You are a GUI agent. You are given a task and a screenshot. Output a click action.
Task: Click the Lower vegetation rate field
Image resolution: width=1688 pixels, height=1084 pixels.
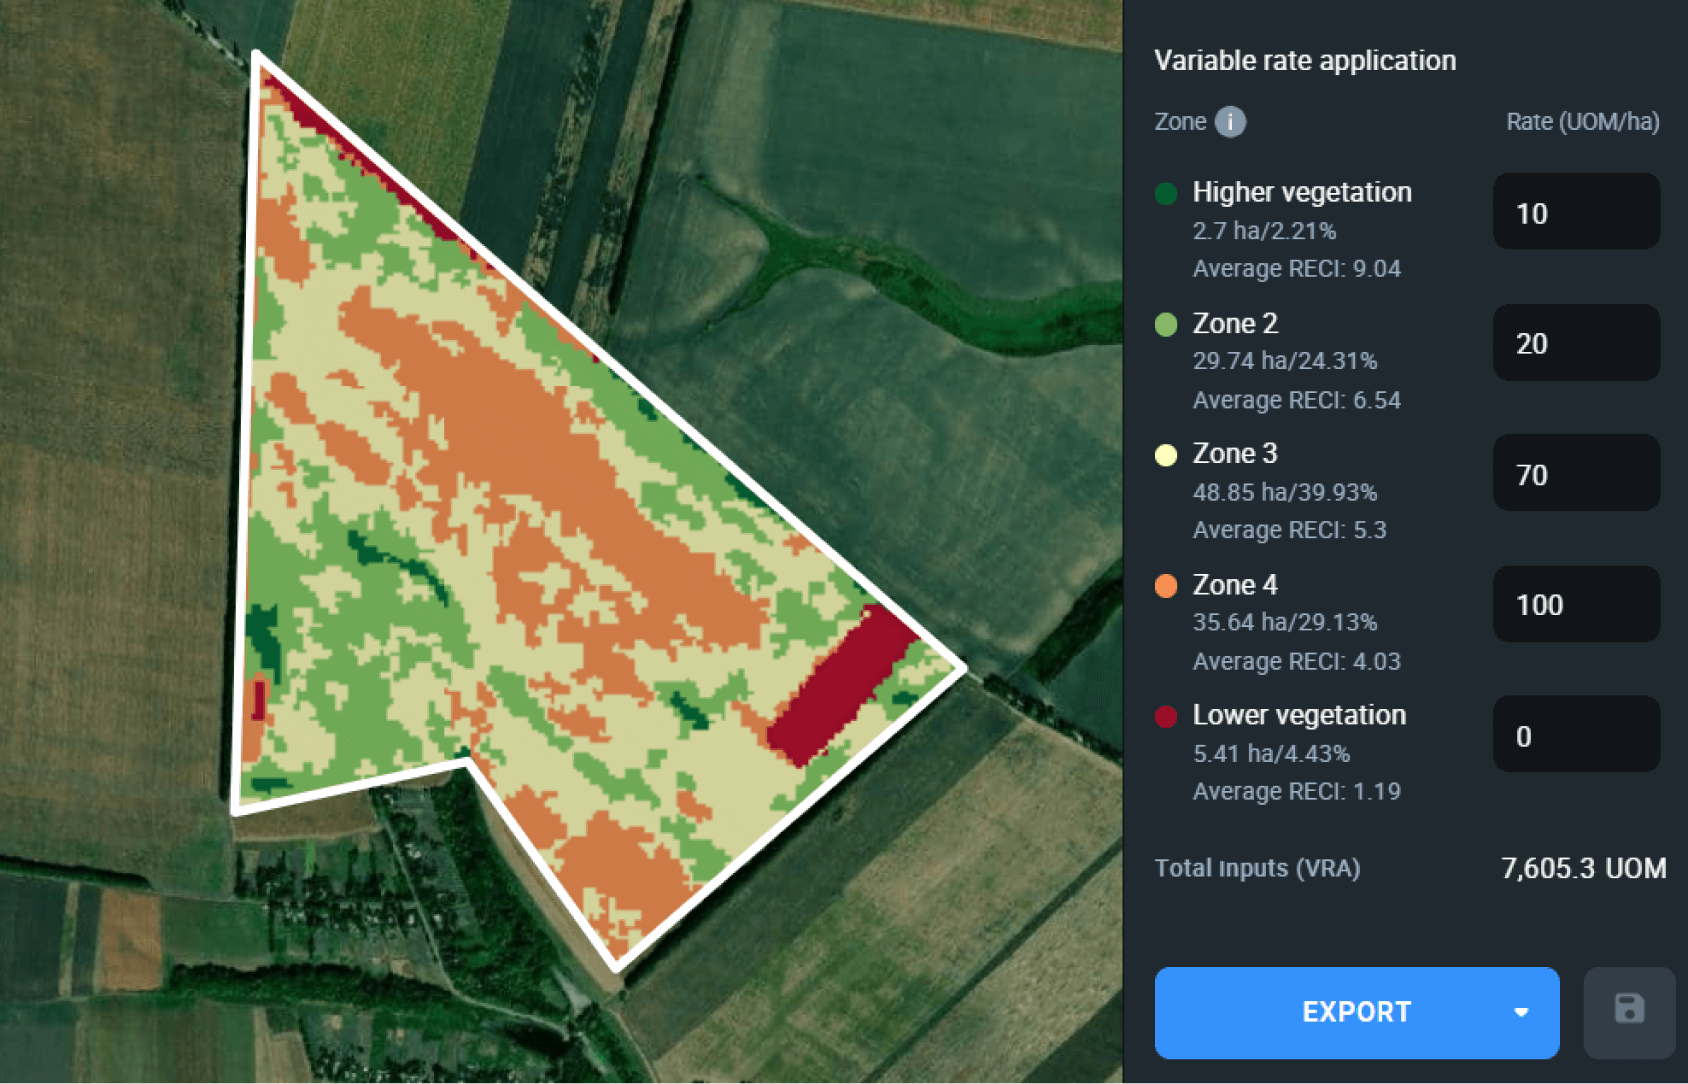(1576, 735)
